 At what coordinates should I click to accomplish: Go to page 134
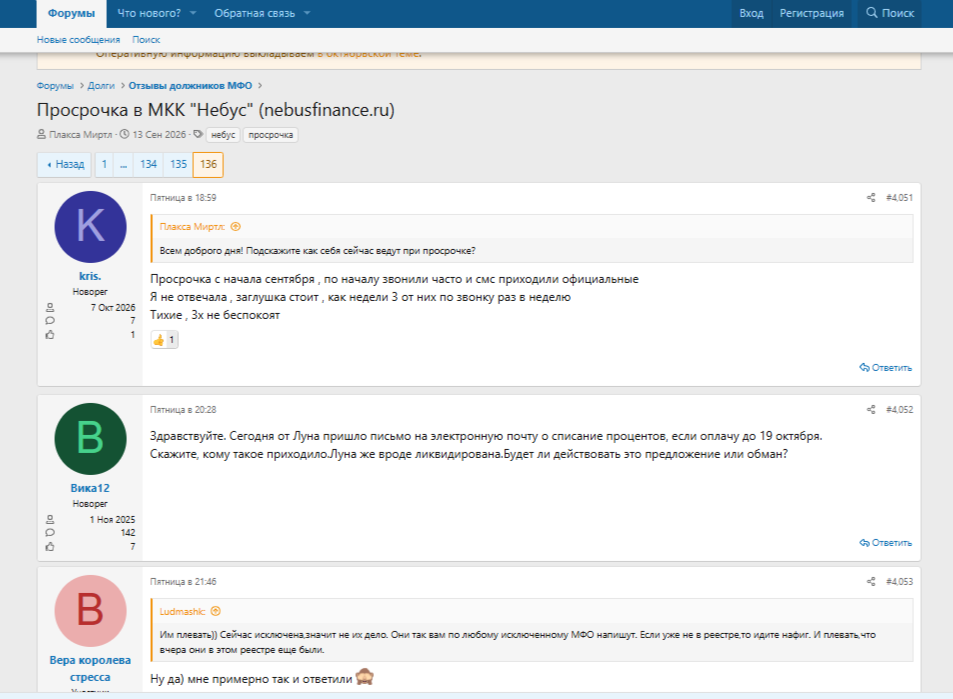148,165
